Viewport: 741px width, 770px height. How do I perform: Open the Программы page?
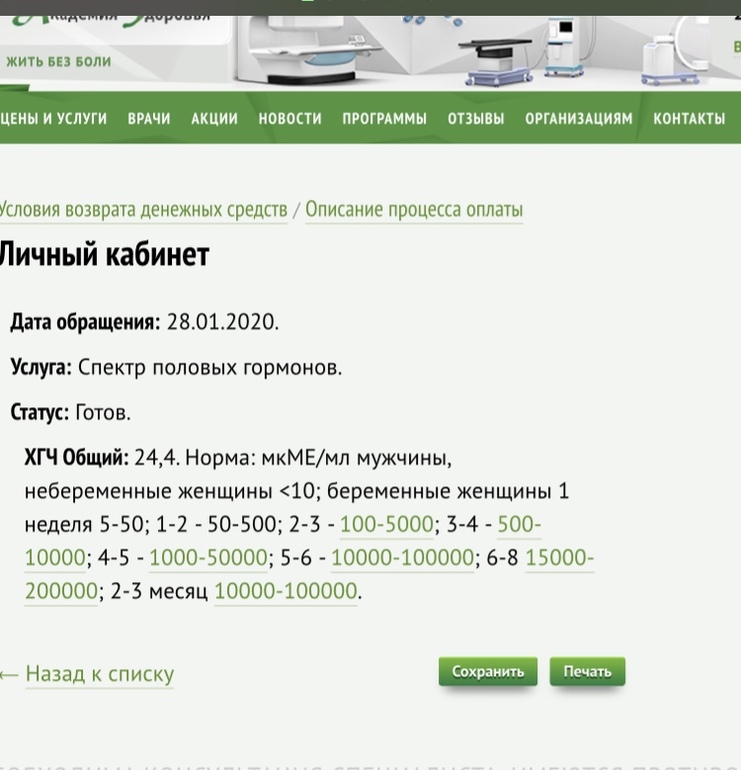point(384,118)
